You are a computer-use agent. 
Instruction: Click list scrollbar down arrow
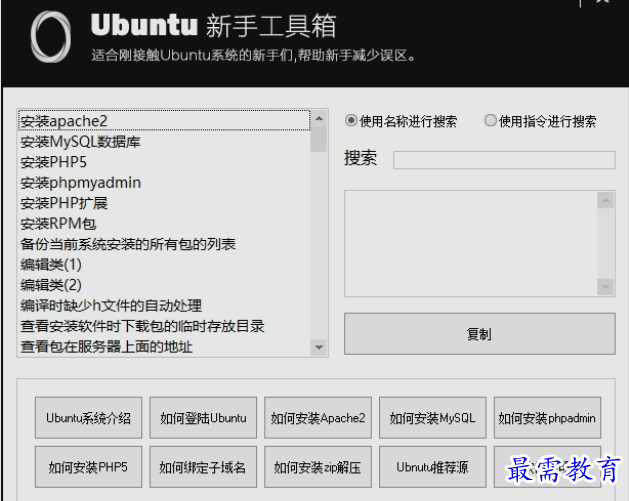pyautogui.click(x=319, y=347)
